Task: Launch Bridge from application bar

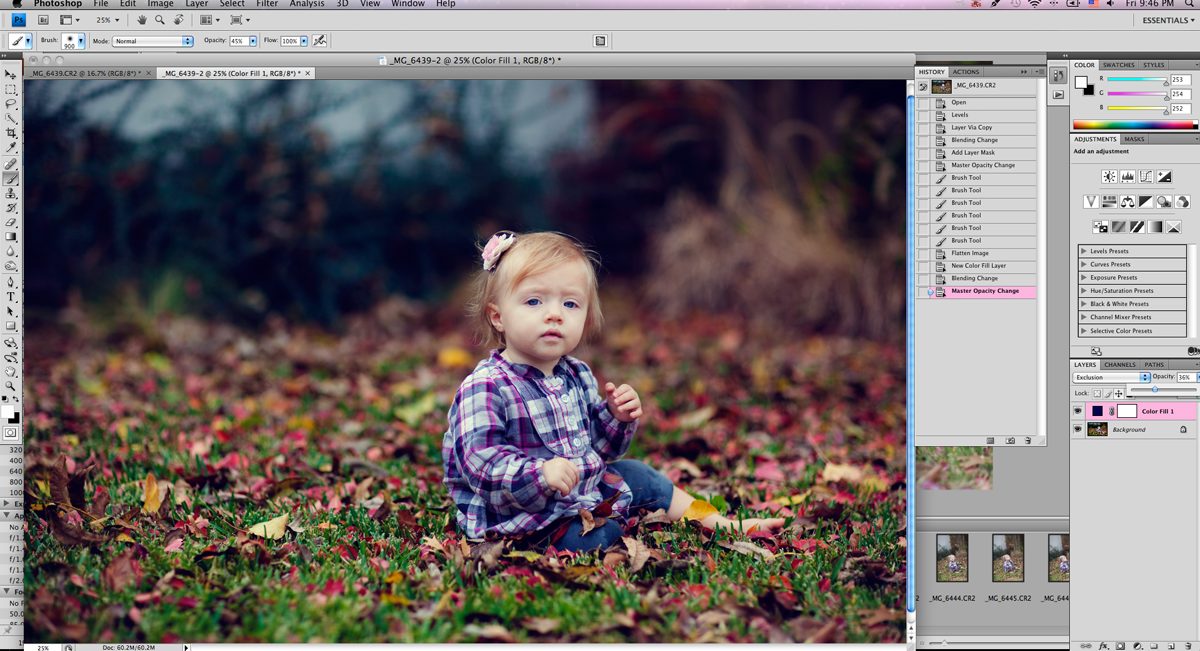Action: (42, 20)
